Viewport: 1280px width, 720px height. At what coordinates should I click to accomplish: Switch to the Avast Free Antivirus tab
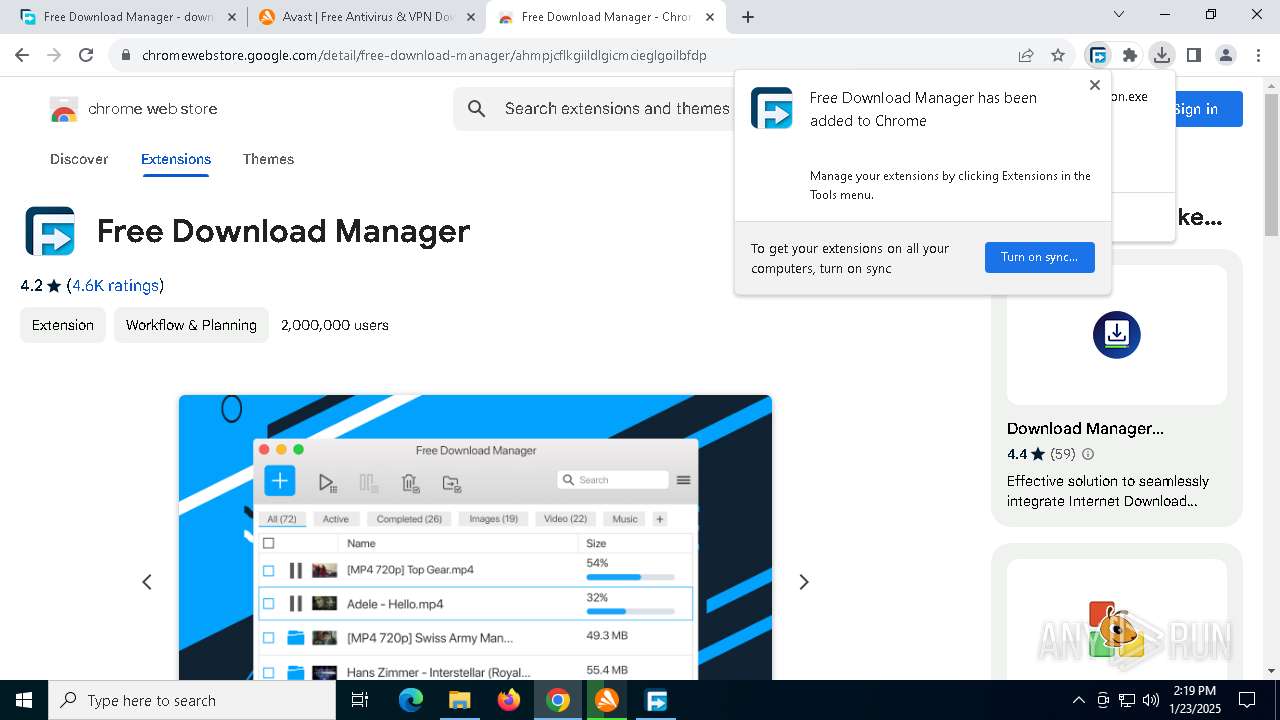pos(365,17)
